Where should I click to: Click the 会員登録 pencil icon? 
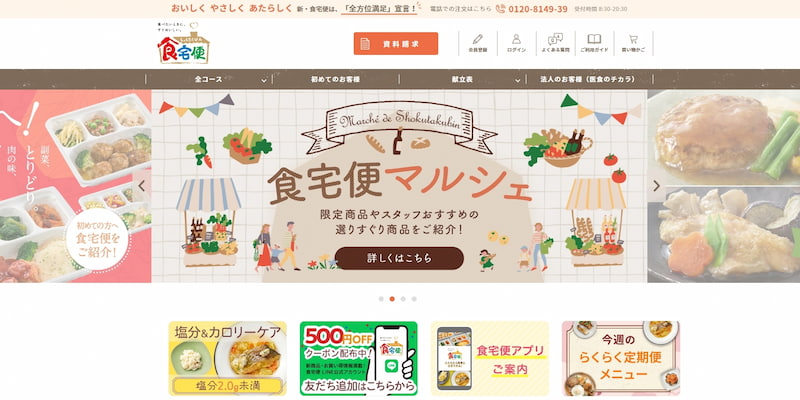click(x=478, y=39)
